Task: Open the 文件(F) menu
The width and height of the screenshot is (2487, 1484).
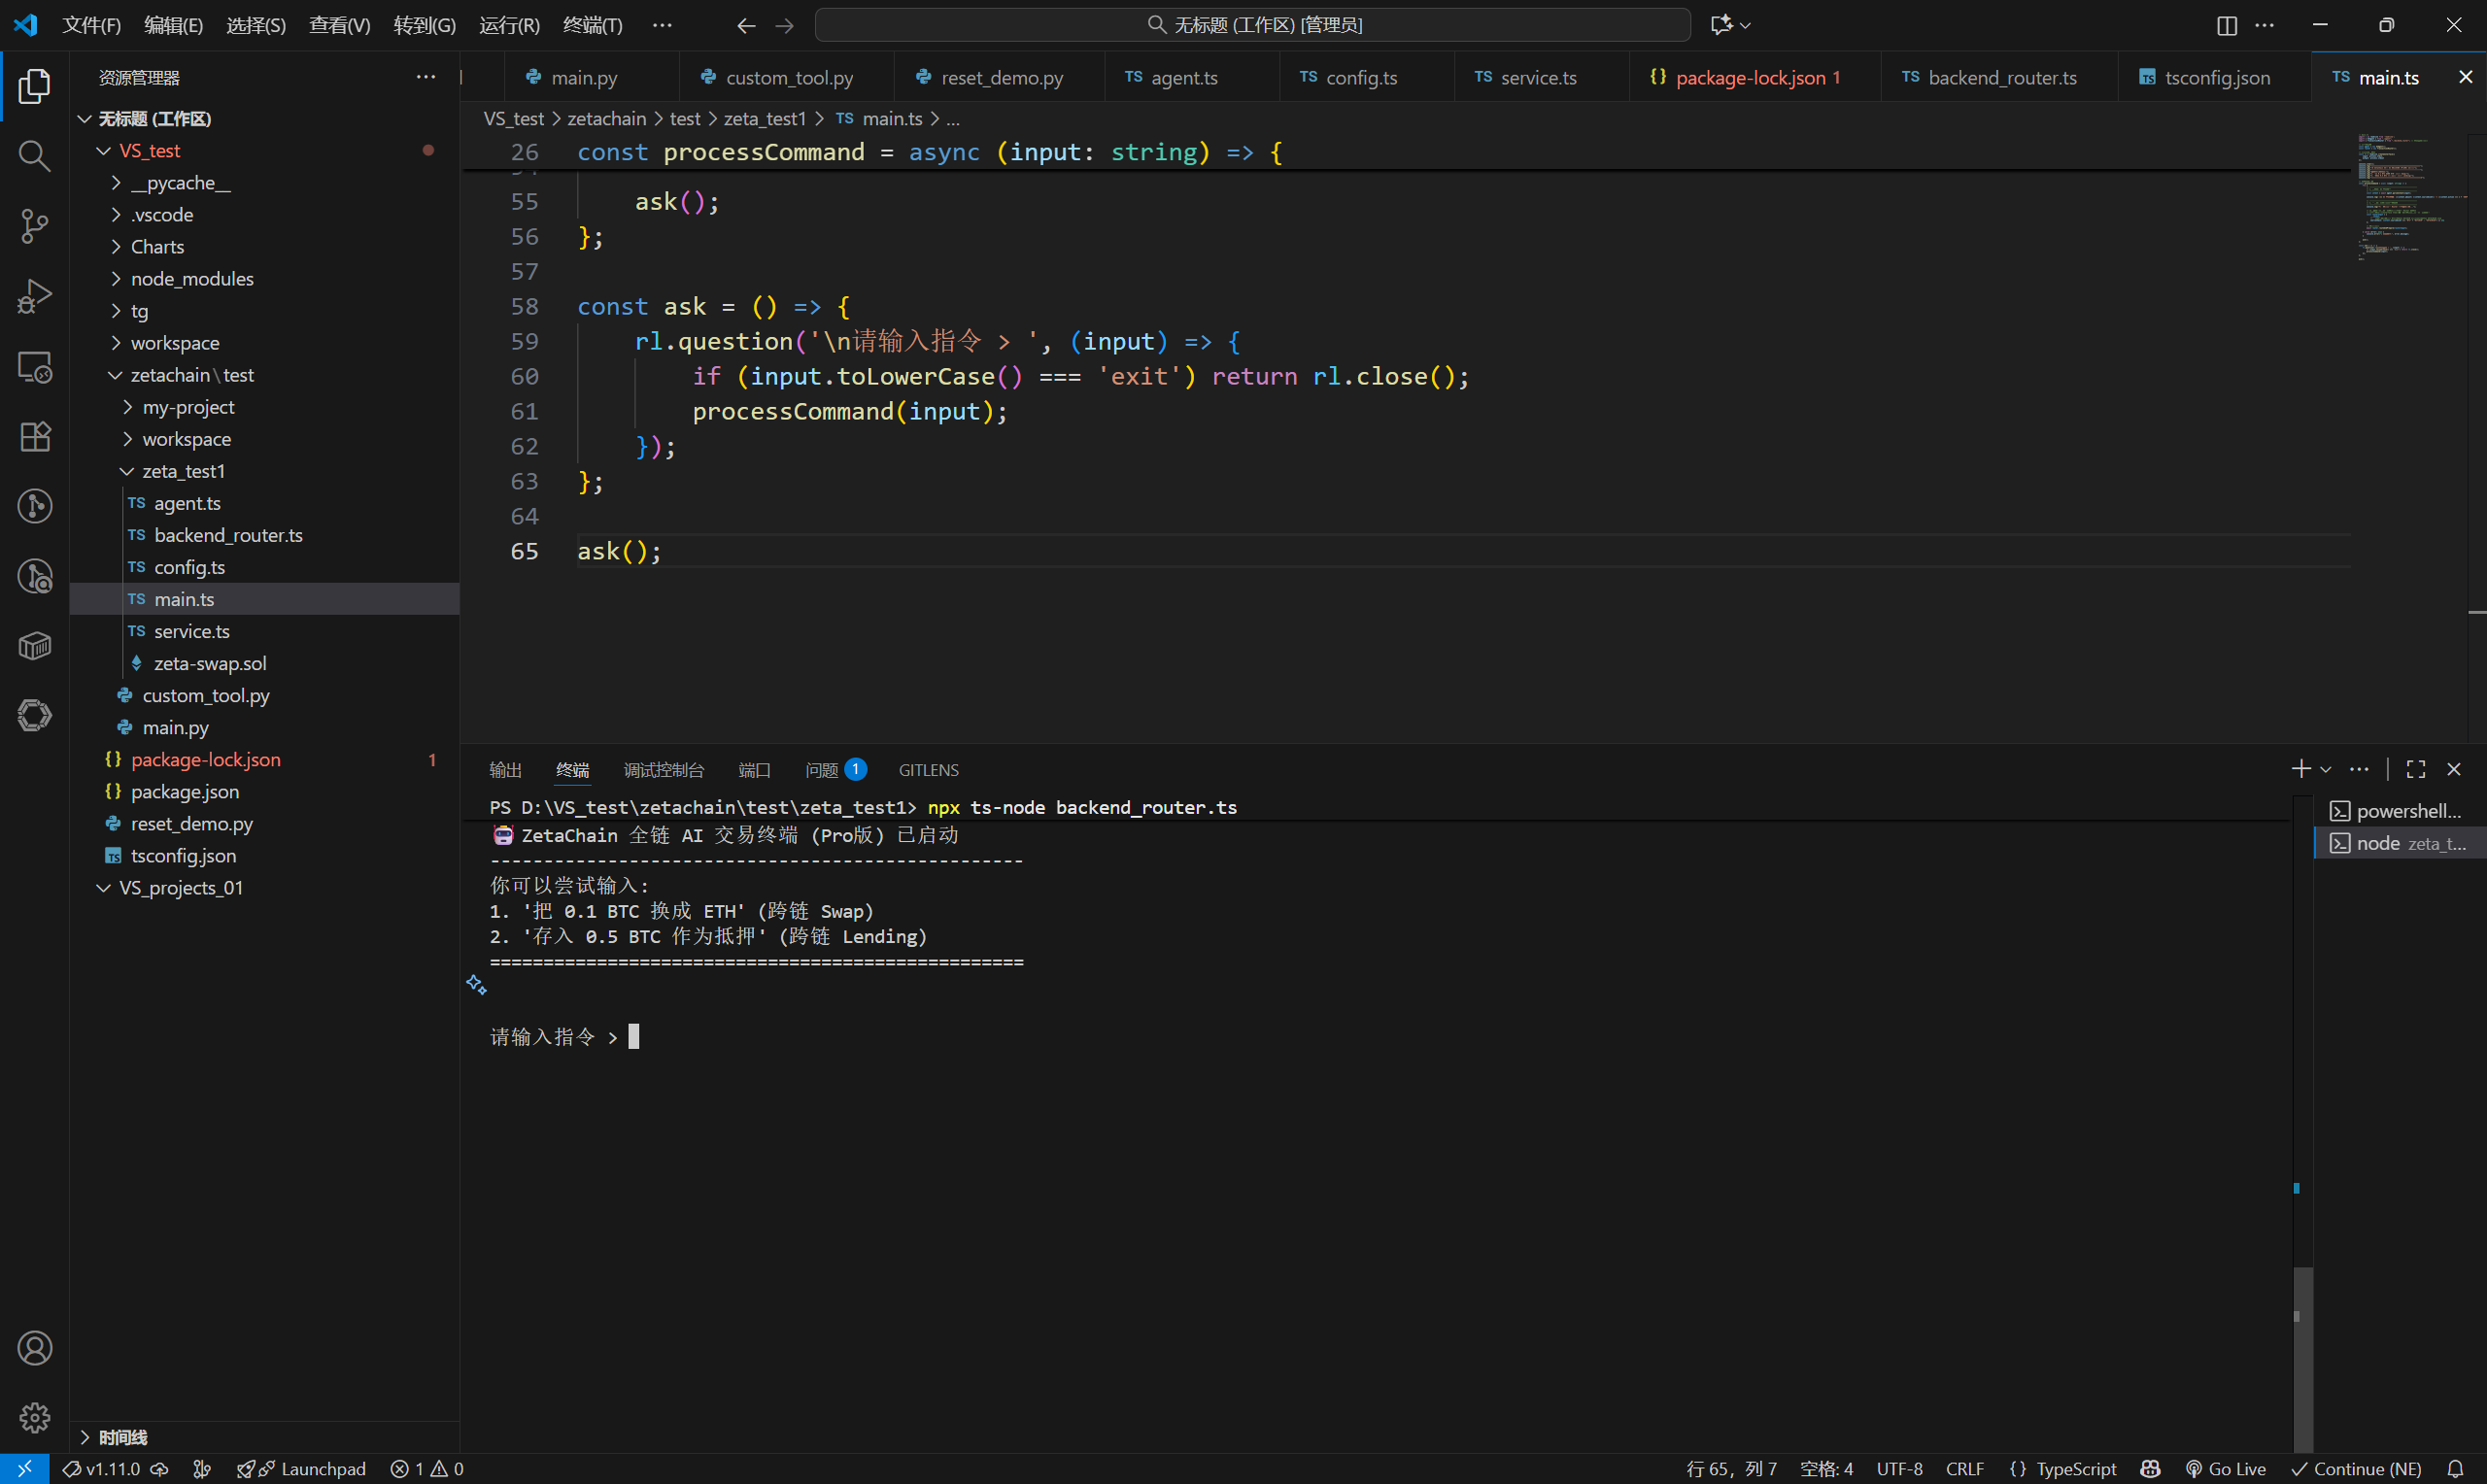Action: (91, 25)
